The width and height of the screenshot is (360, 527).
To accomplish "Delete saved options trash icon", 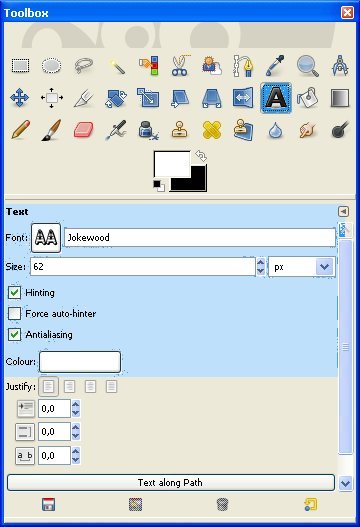I will click(223, 504).
